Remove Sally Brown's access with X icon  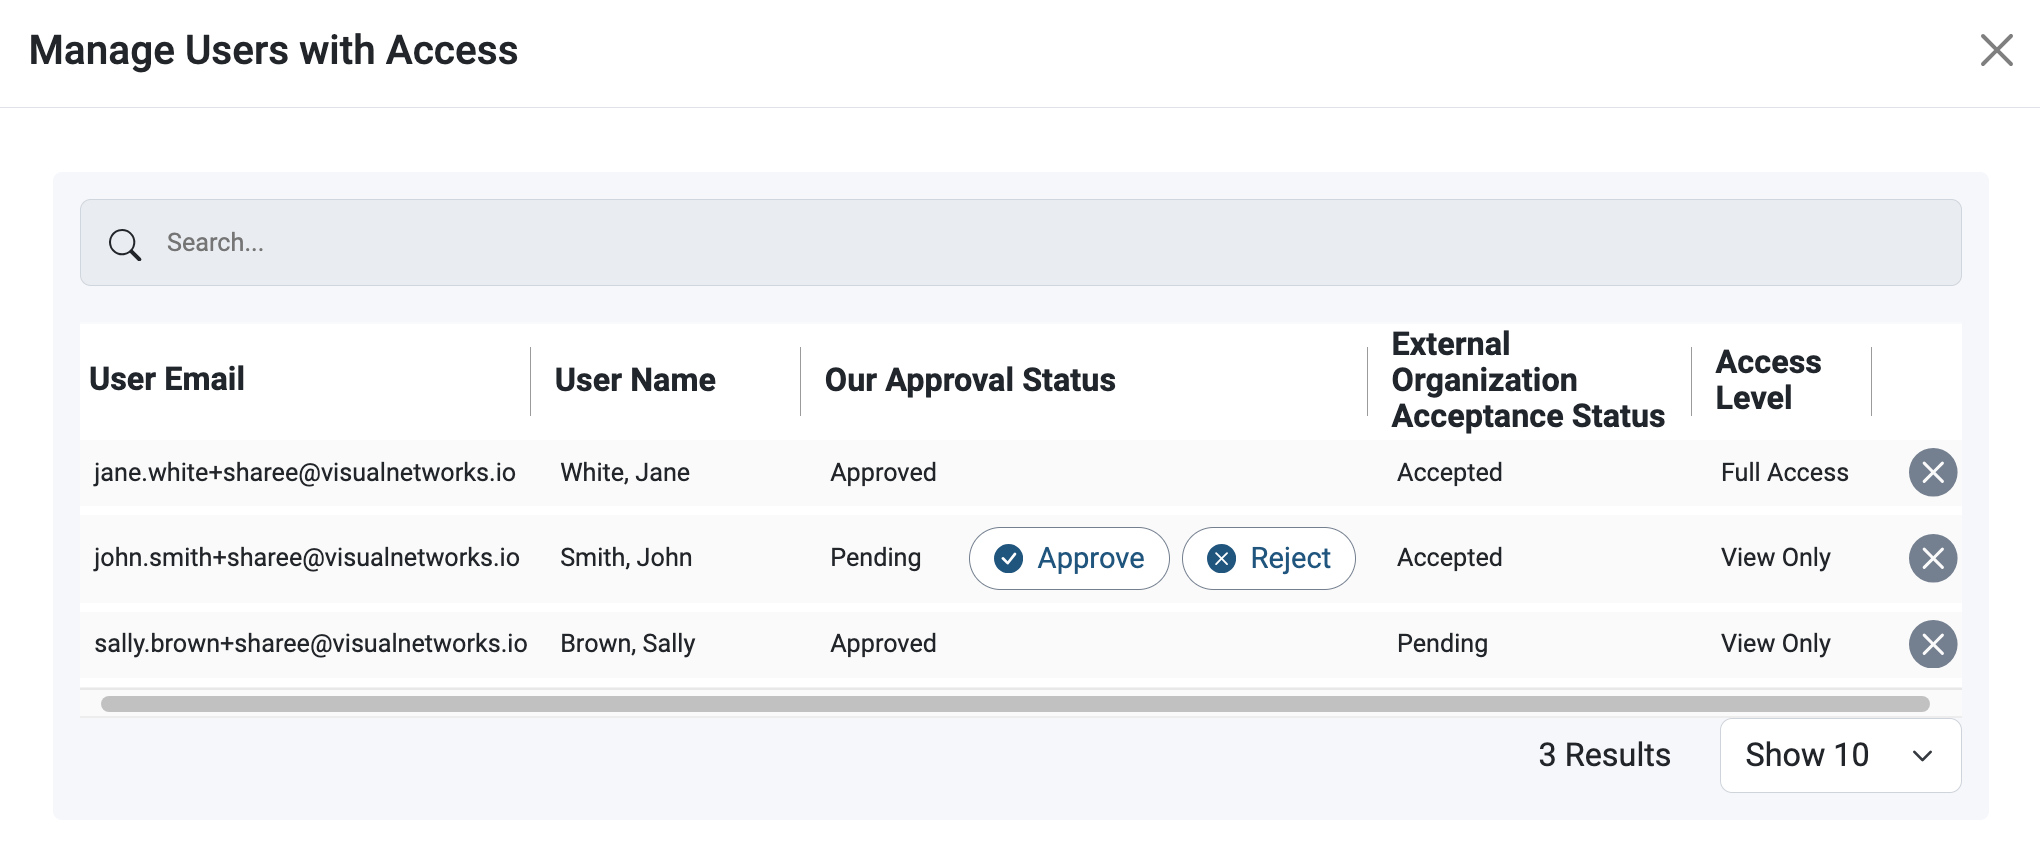click(1932, 644)
